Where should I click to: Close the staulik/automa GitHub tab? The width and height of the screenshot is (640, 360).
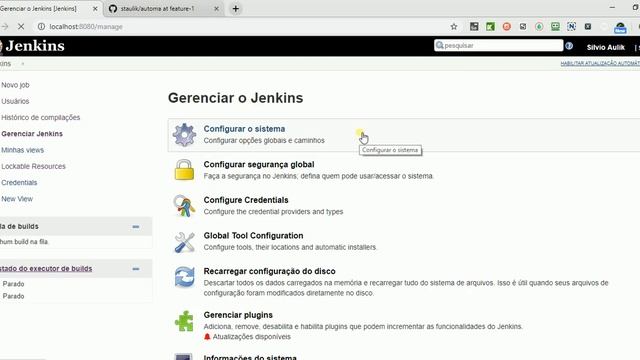216,9
